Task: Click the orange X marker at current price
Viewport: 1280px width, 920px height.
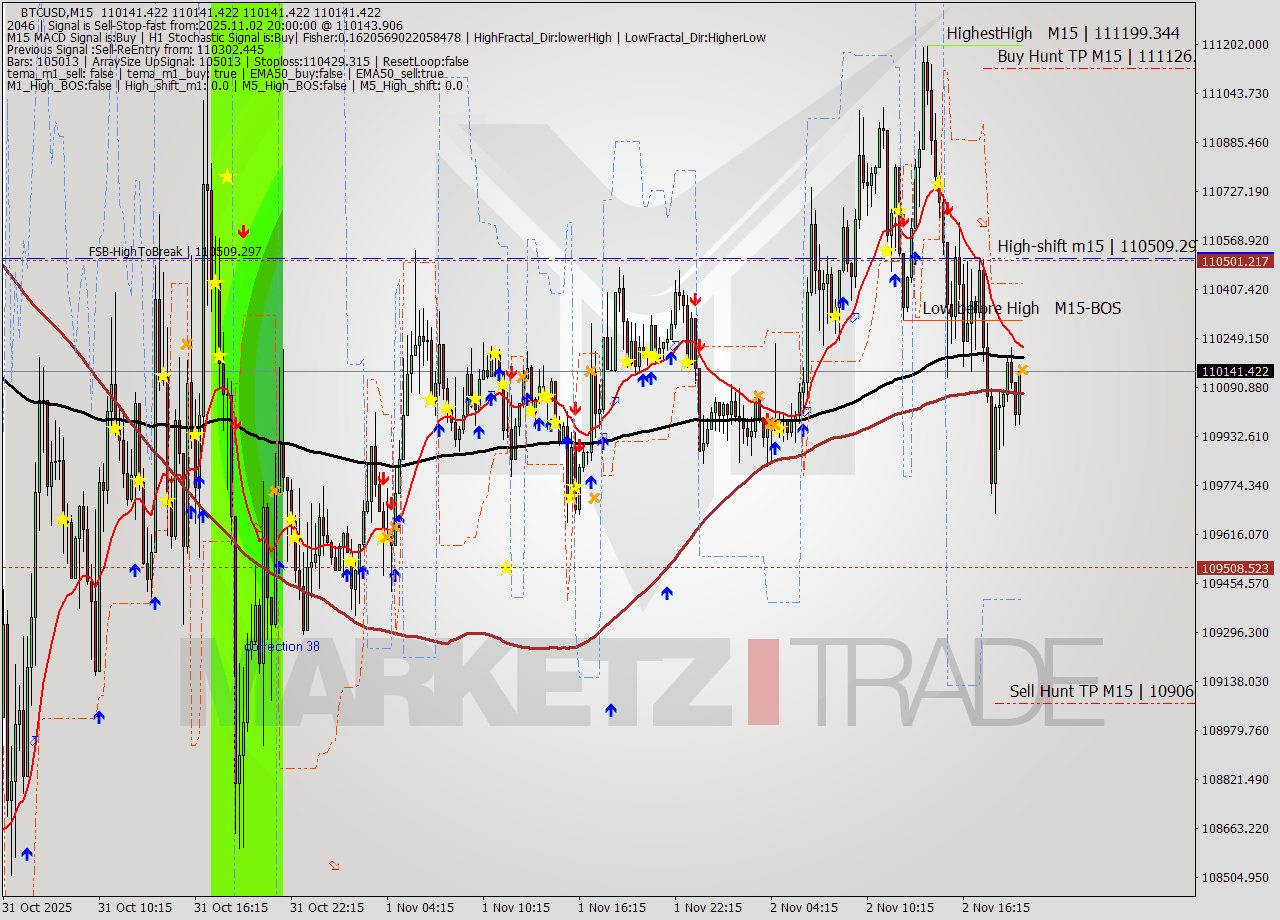Action: (x=1022, y=371)
